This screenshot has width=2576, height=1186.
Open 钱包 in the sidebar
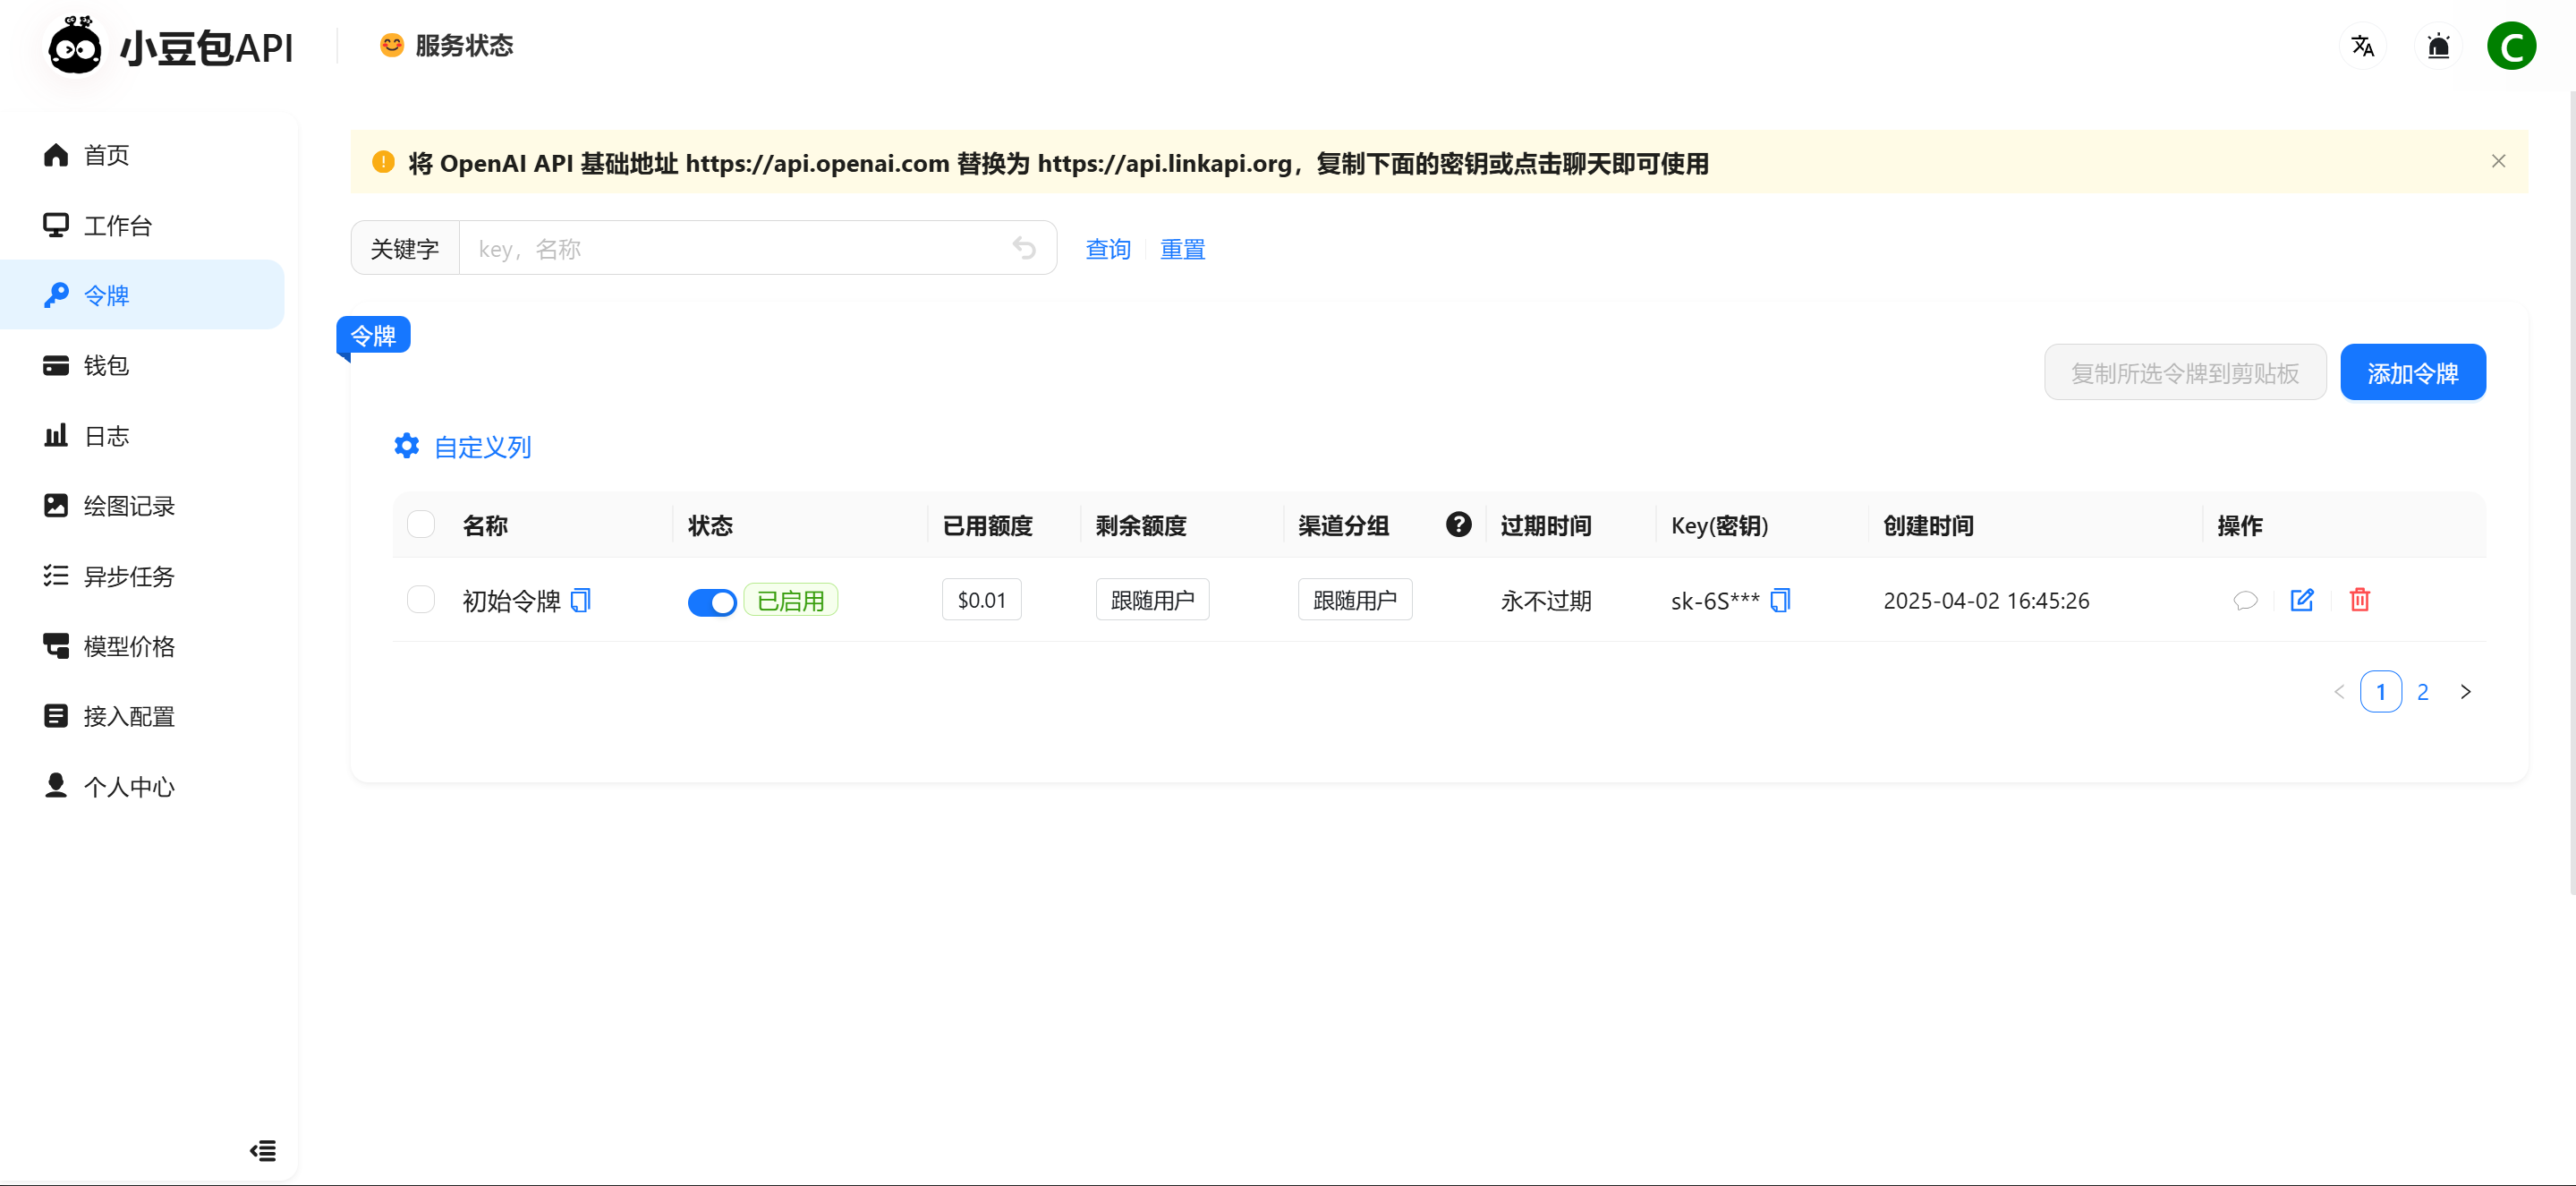(106, 366)
